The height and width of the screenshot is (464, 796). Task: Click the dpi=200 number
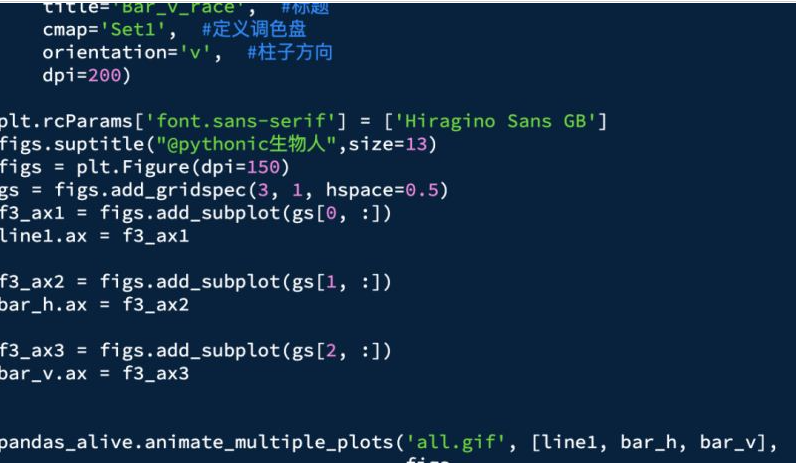[x=105, y=76]
